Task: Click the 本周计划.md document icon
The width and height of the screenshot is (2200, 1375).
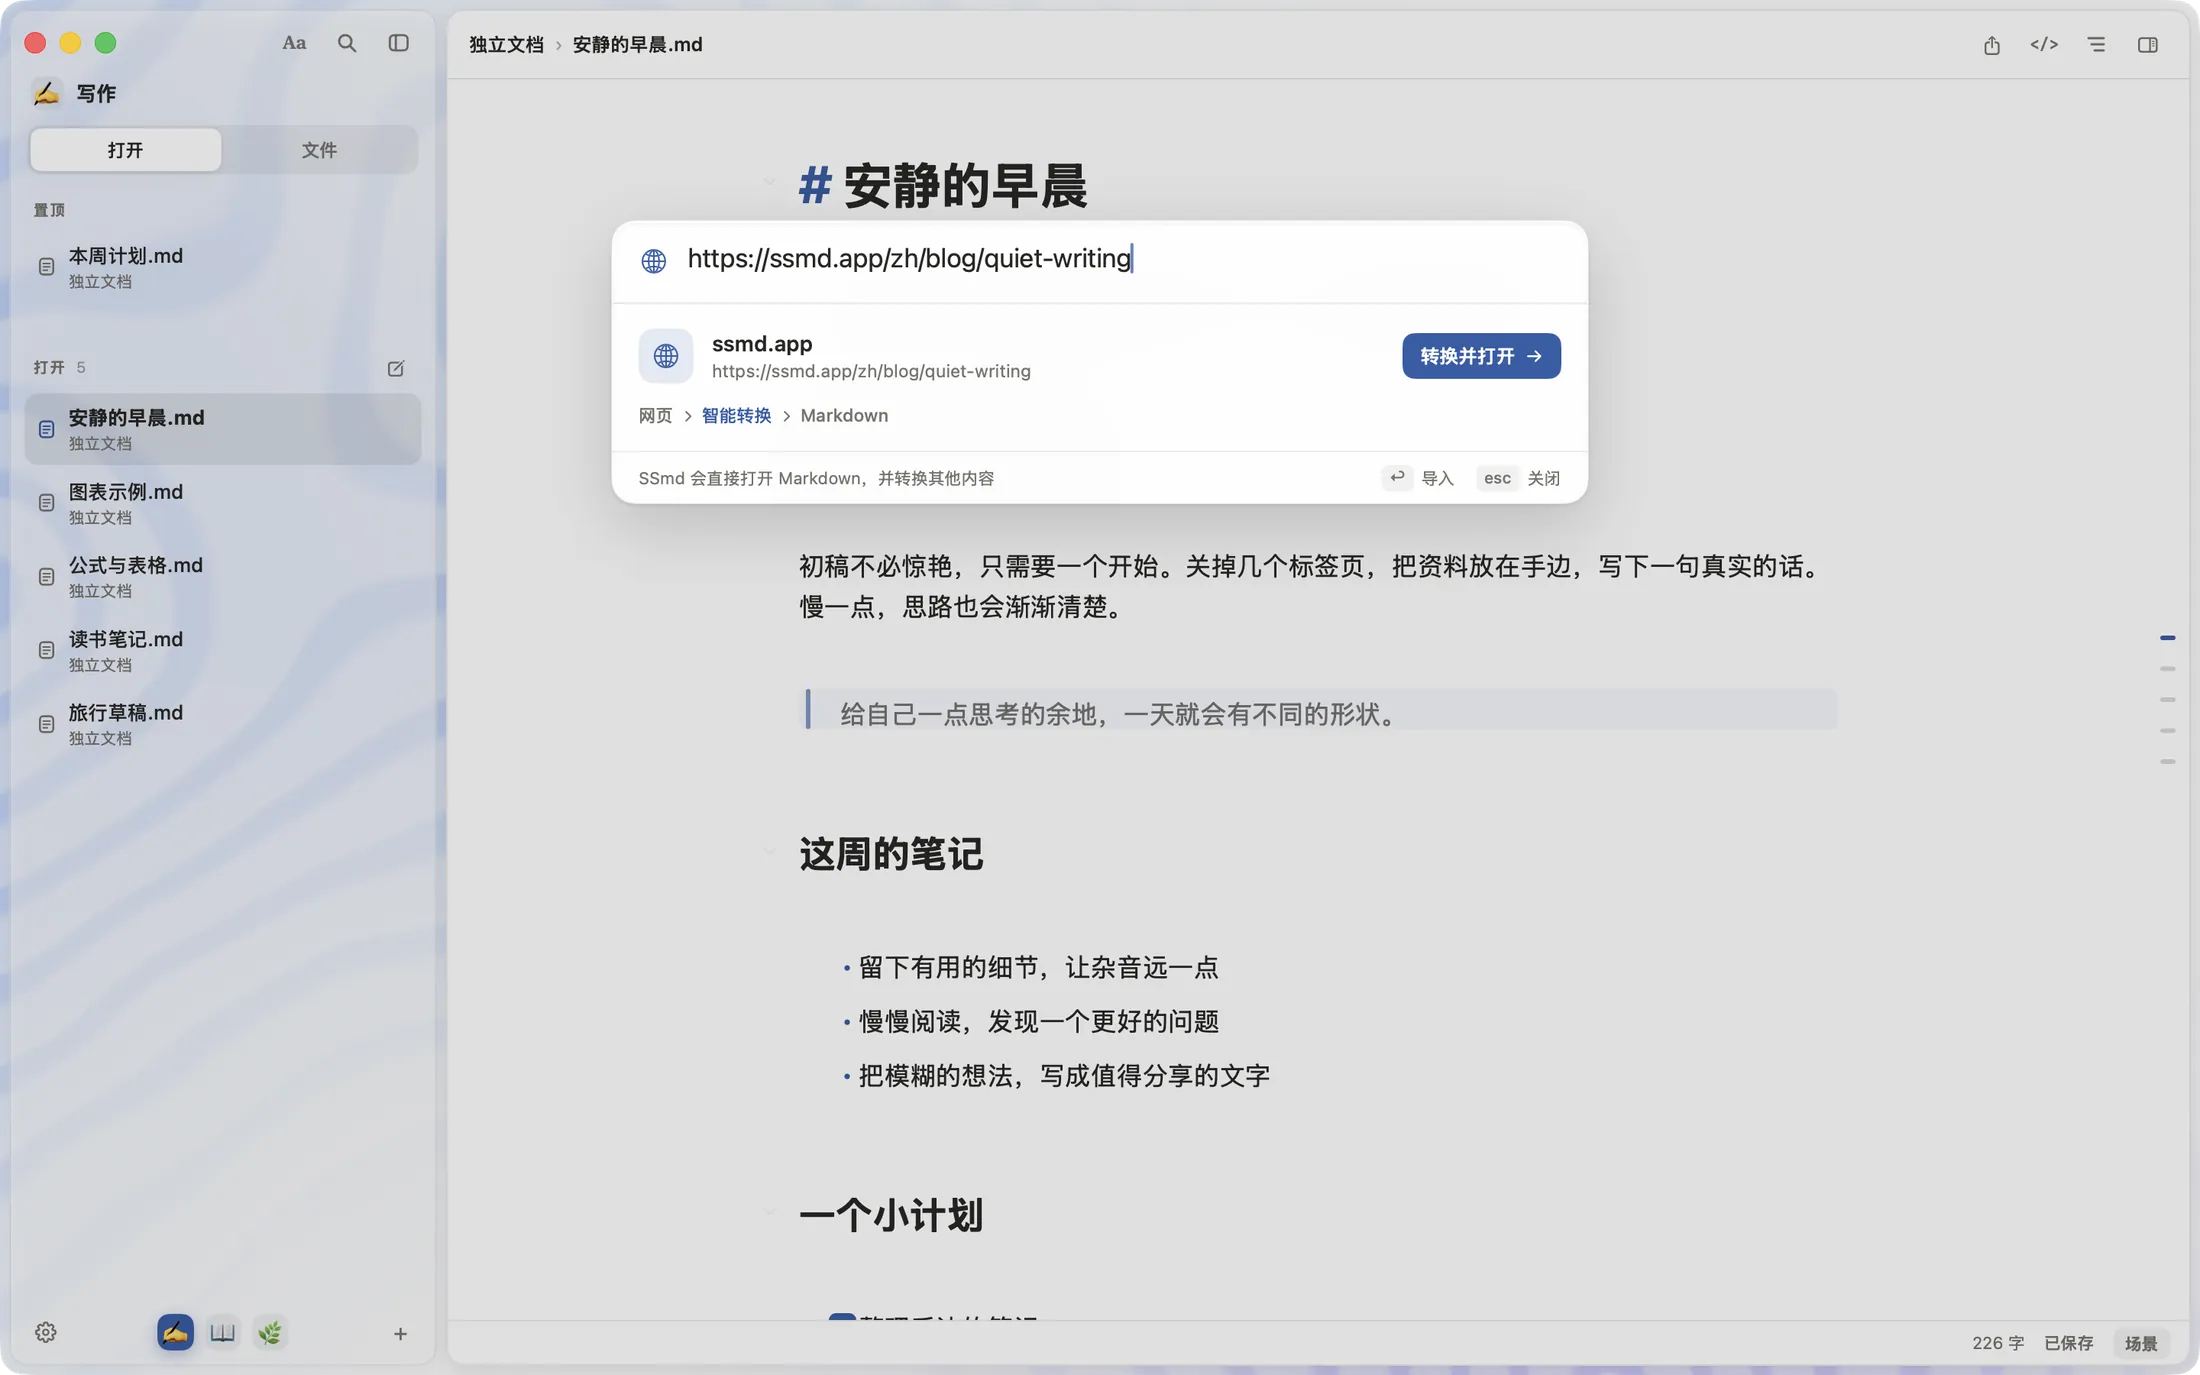Action: coord(46,267)
